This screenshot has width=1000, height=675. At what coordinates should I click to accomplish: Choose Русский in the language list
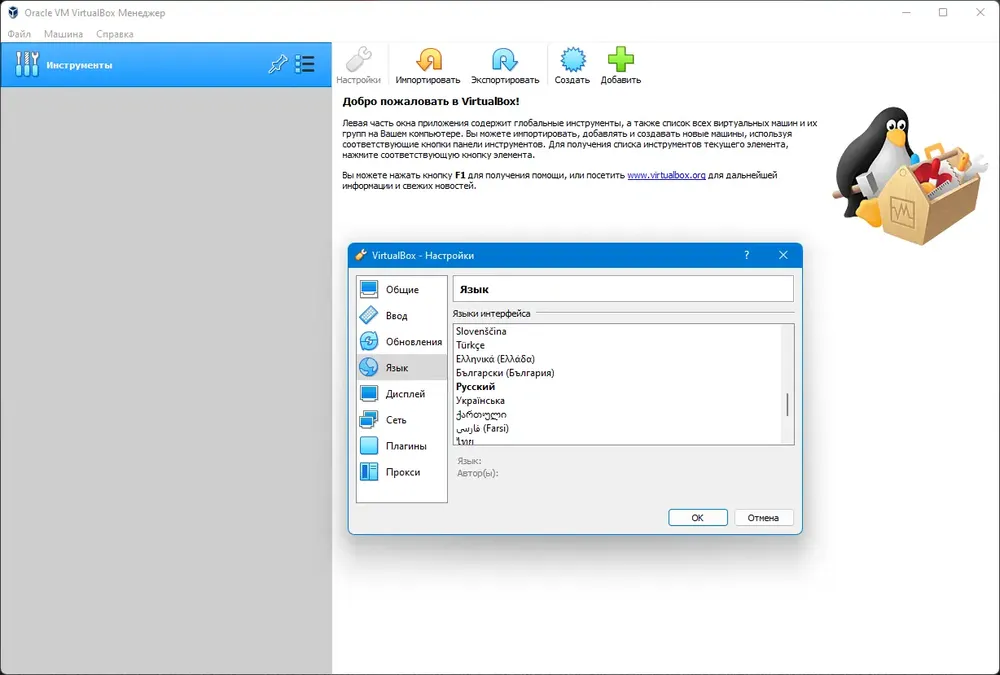(x=617, y=387)
